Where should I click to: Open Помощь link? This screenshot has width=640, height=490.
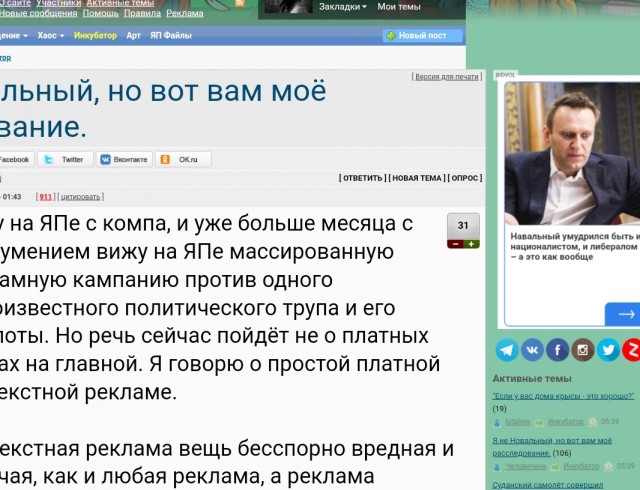100,13
